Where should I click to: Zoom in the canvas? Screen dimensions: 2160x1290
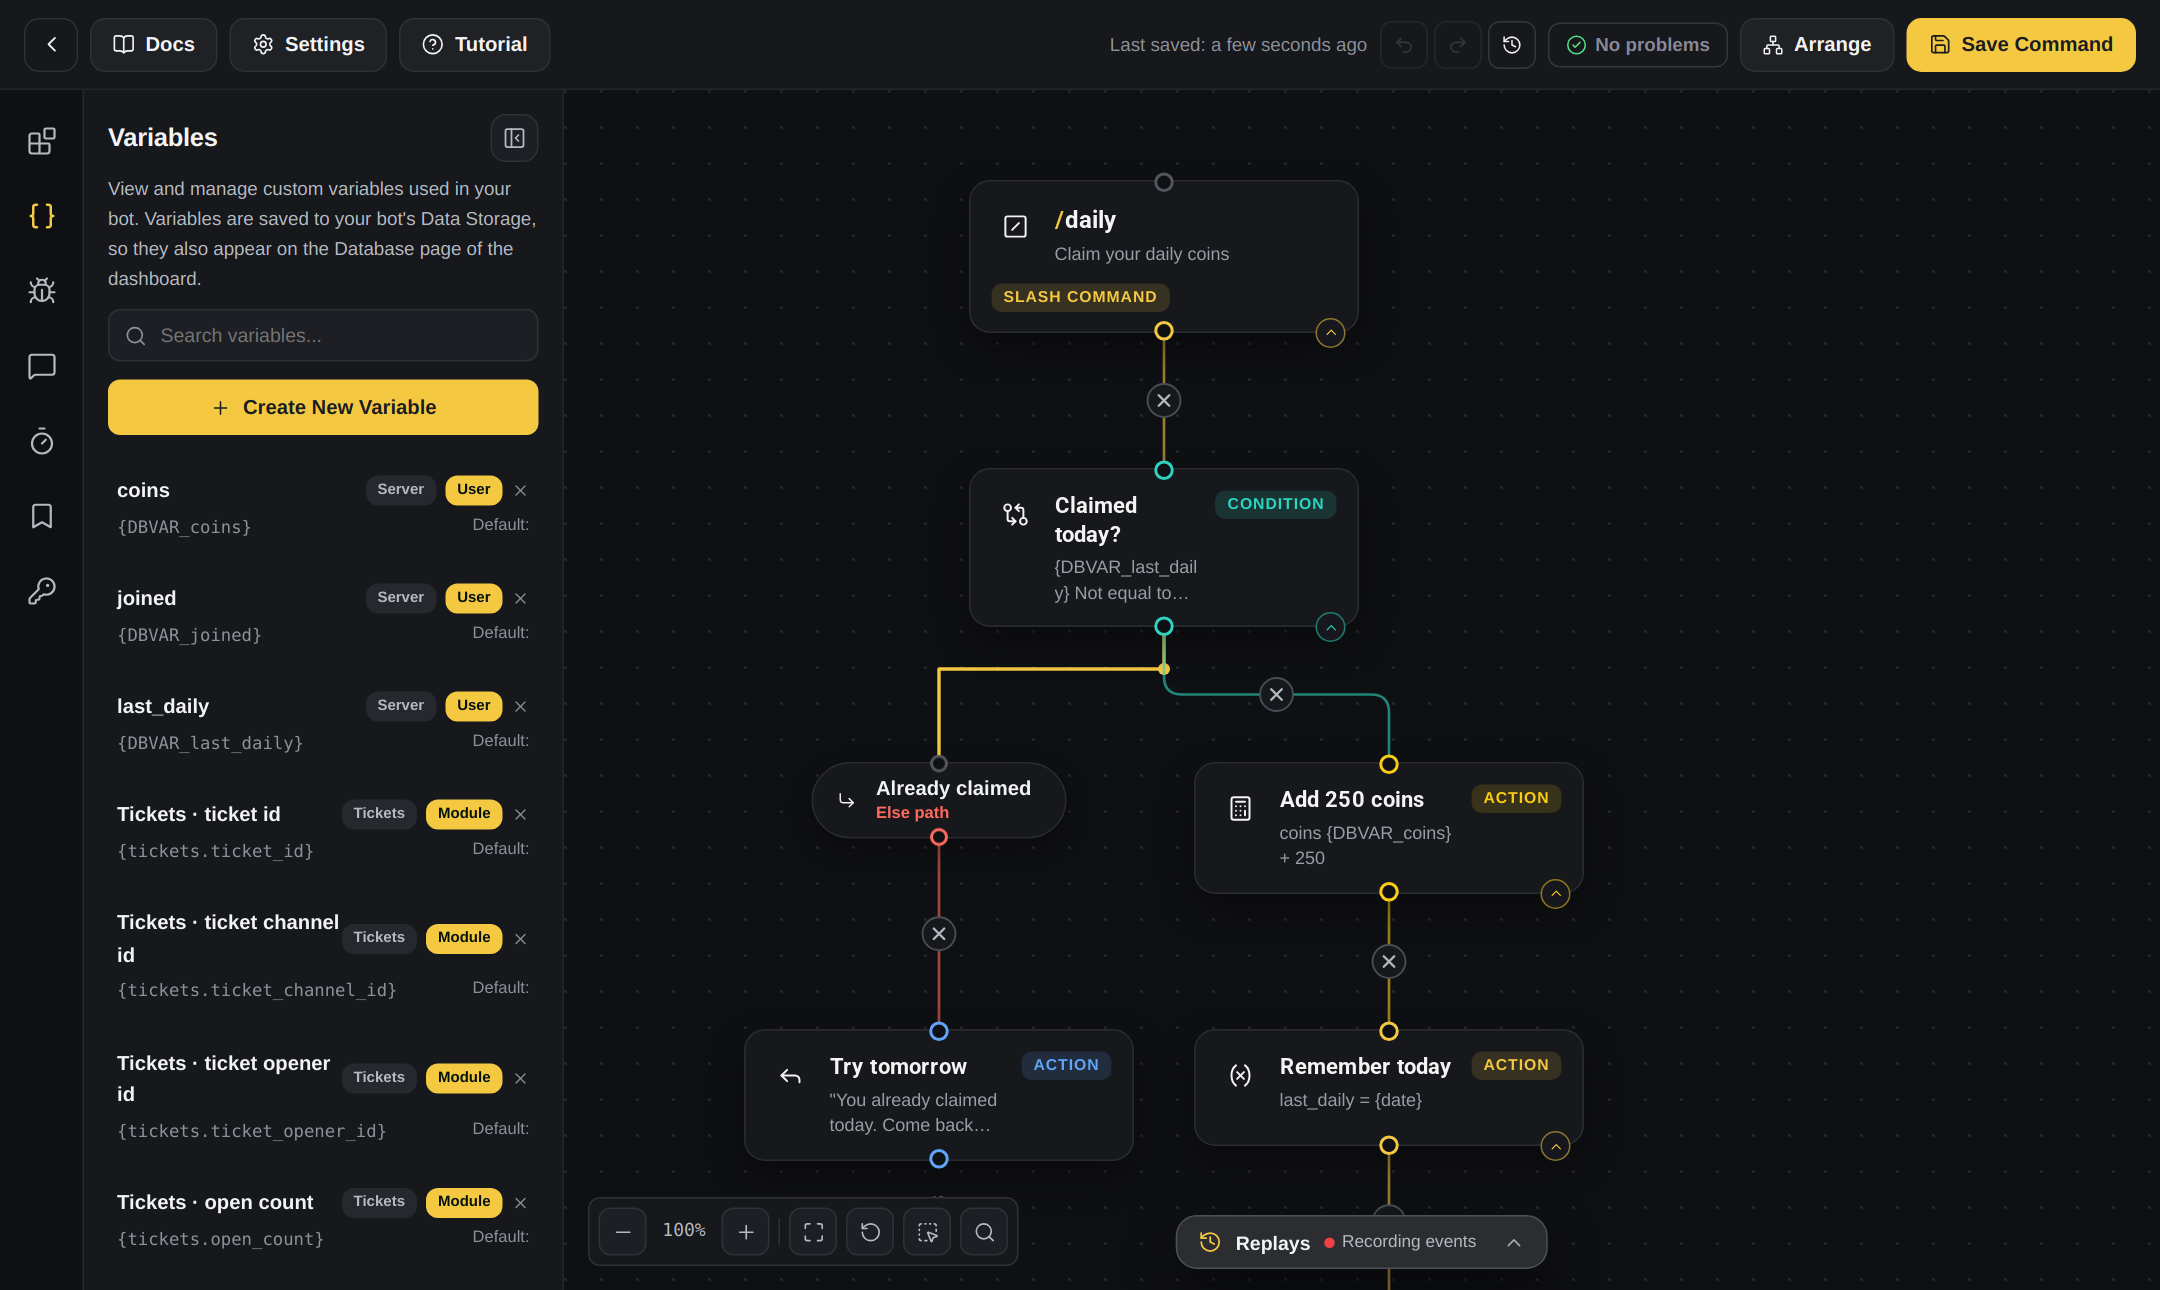[x=746, y=1232]
